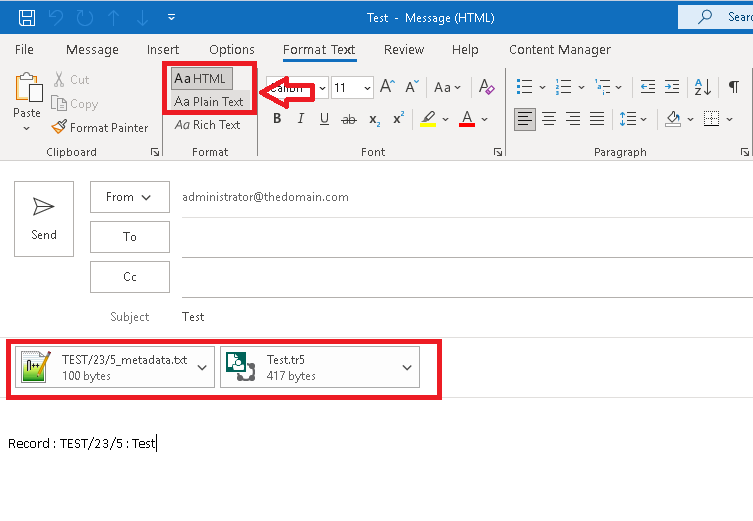The height and width of the screenshot is (521, 753).
Task: Save the message with the floppy disk icon
Action: coord(27,17)
